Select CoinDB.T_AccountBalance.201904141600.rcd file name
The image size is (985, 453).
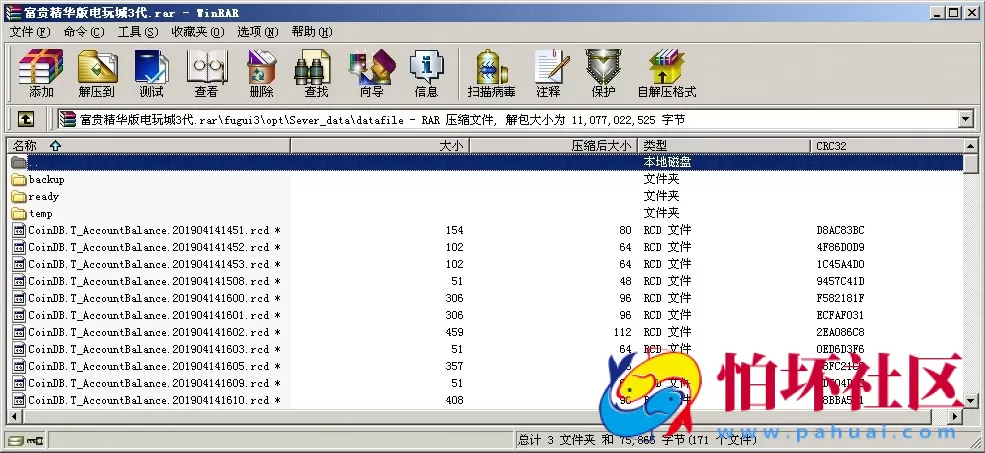pyautogui.click(x=149, y=298)
